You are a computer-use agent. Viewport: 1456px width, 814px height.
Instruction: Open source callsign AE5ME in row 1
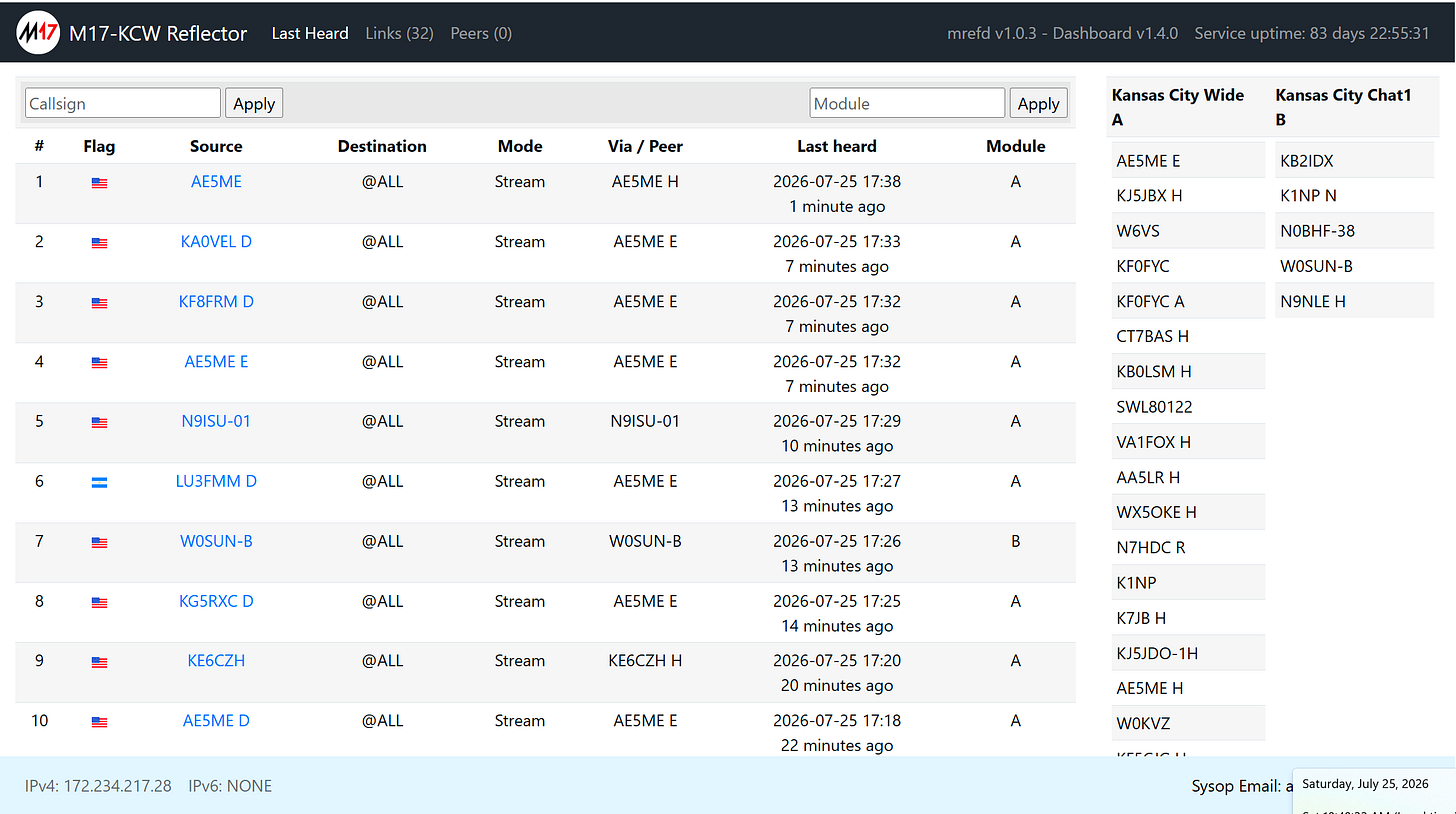point(216,181)
